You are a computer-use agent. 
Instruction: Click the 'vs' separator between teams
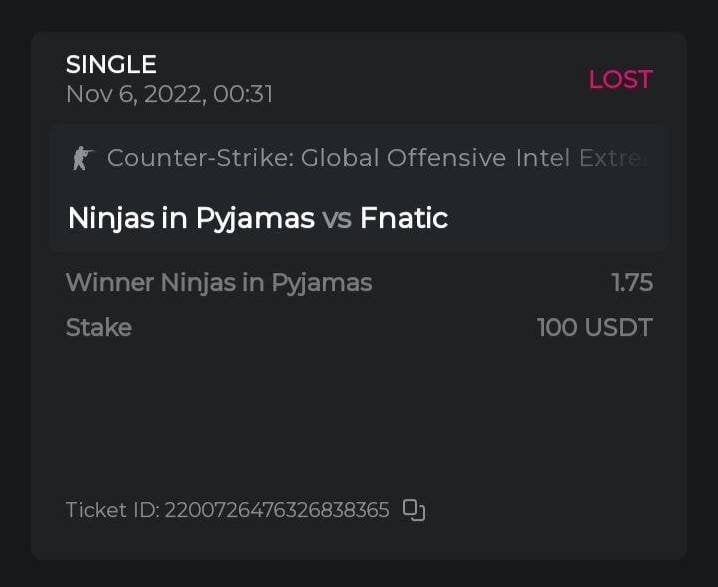(337, 219)
